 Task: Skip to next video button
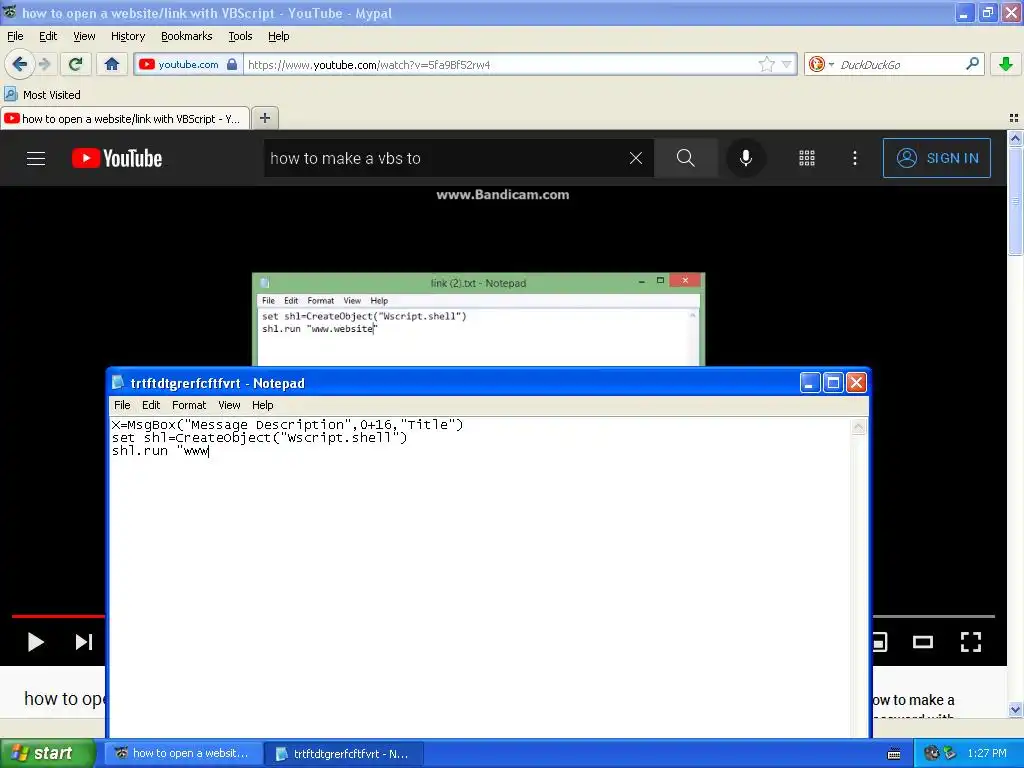click(x=84, y=642)
